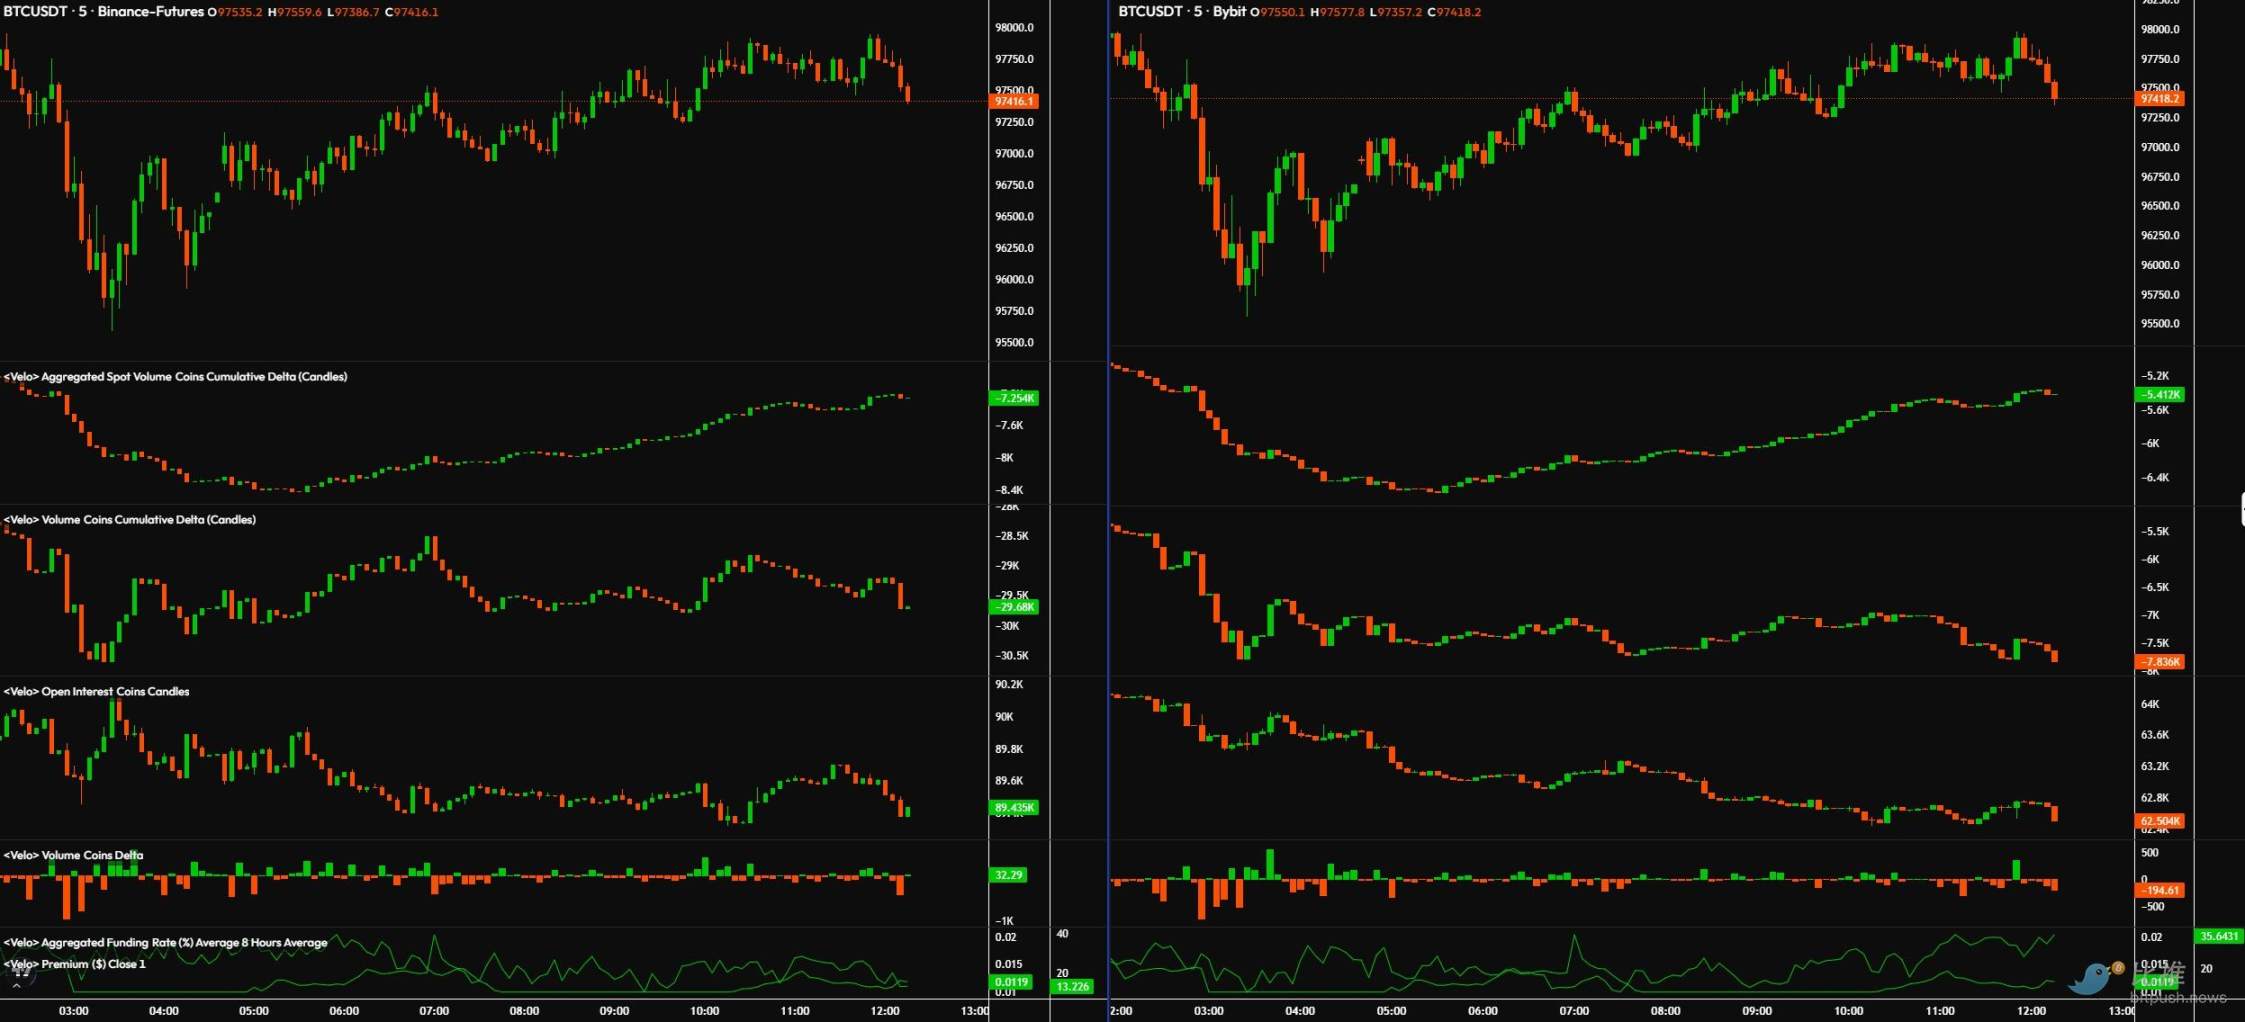
Task: Select the Volume Coins Cumulative Delta legend
Action: click(x=130, y=520)
